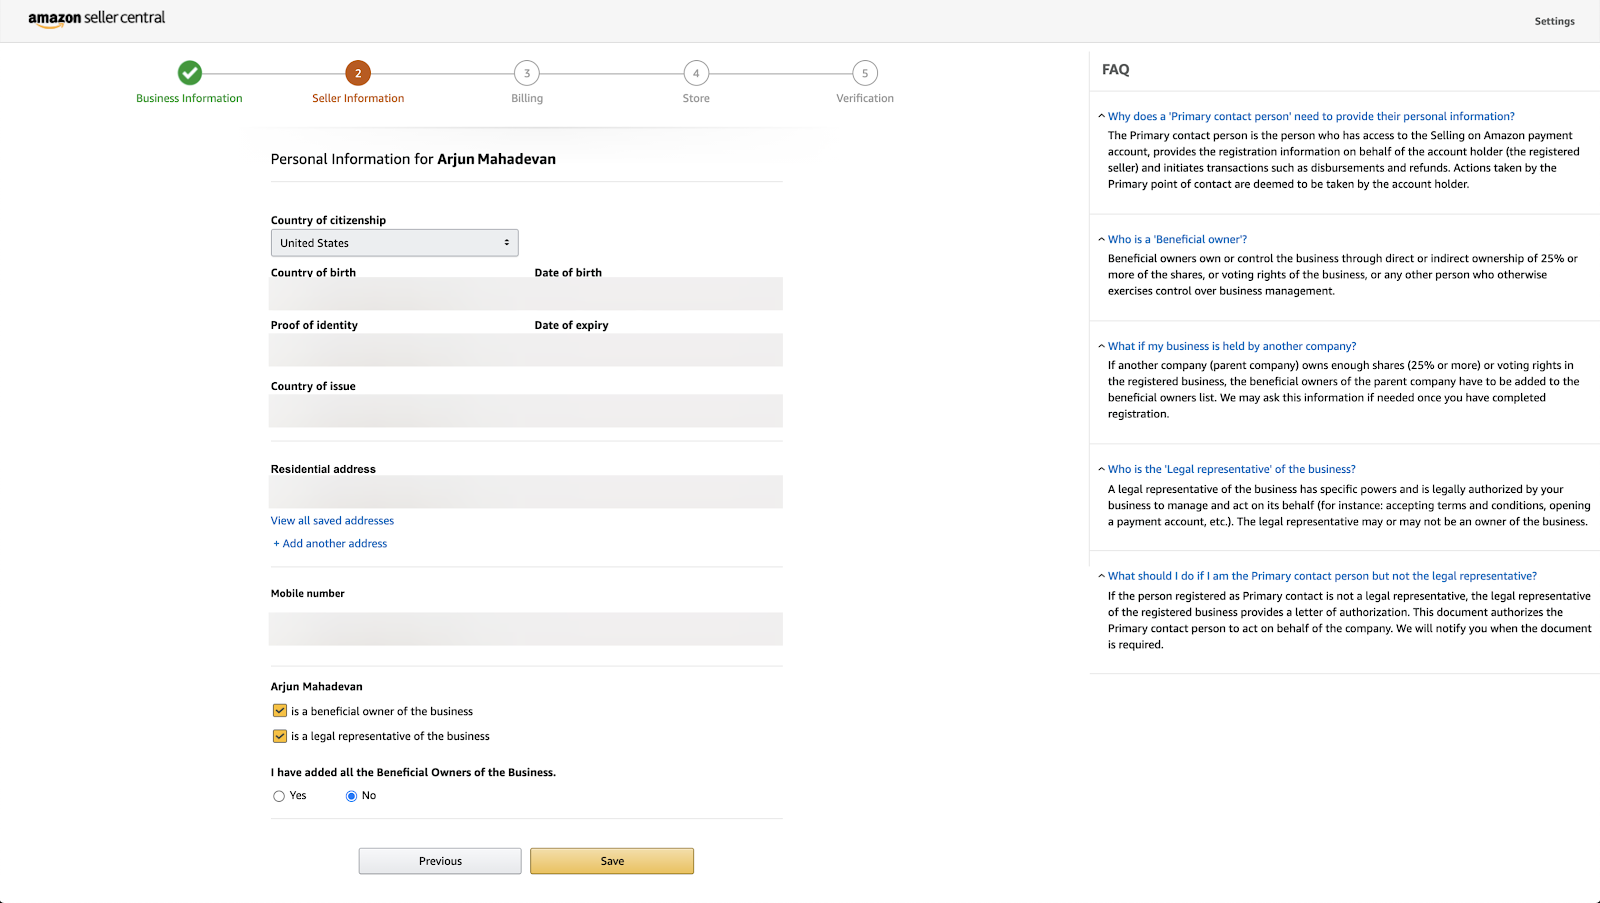
Task: Select Yes for all Beneficial Owners added
Action: click(x=279, y=795)
